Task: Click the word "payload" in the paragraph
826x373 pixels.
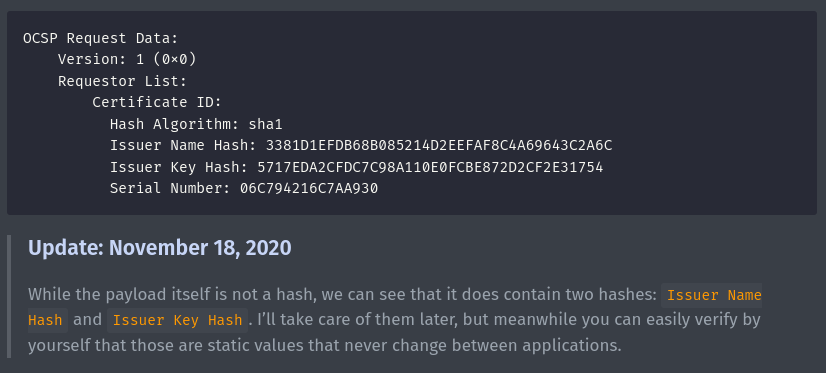Action: (x=135, y=294)
